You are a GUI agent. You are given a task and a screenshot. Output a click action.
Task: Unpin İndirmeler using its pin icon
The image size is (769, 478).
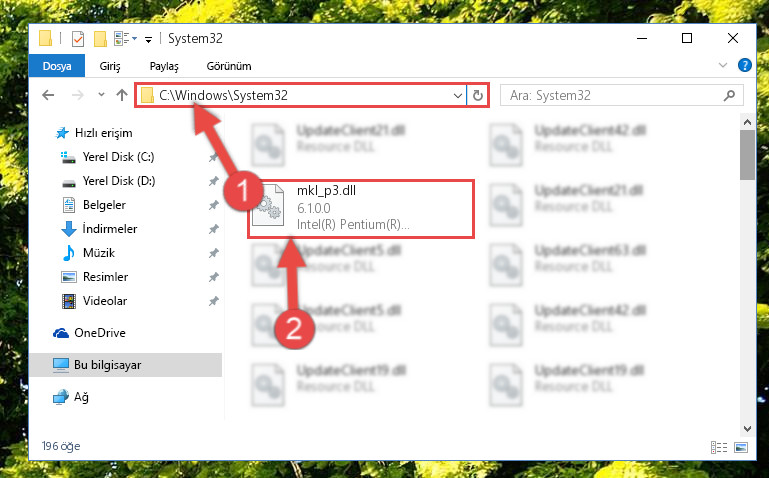tap(213, 229)
